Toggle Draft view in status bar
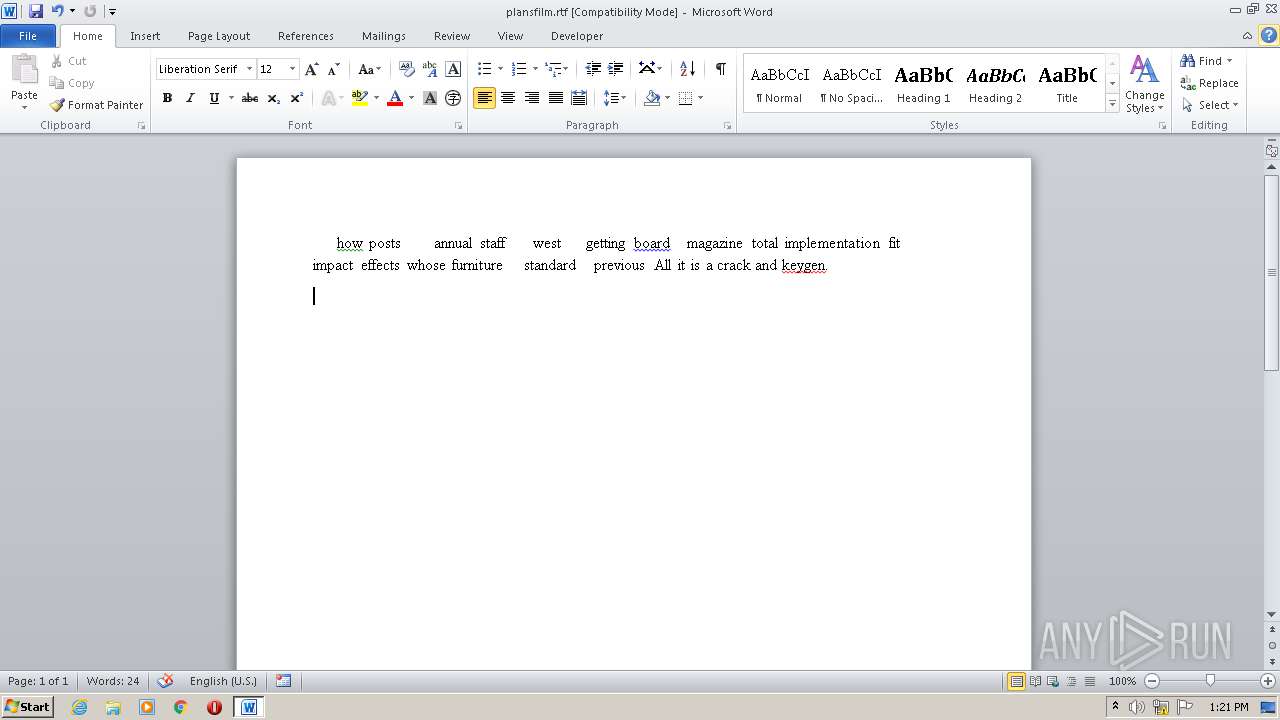This screenshot has height=720, width=1280. point(1090,681)
